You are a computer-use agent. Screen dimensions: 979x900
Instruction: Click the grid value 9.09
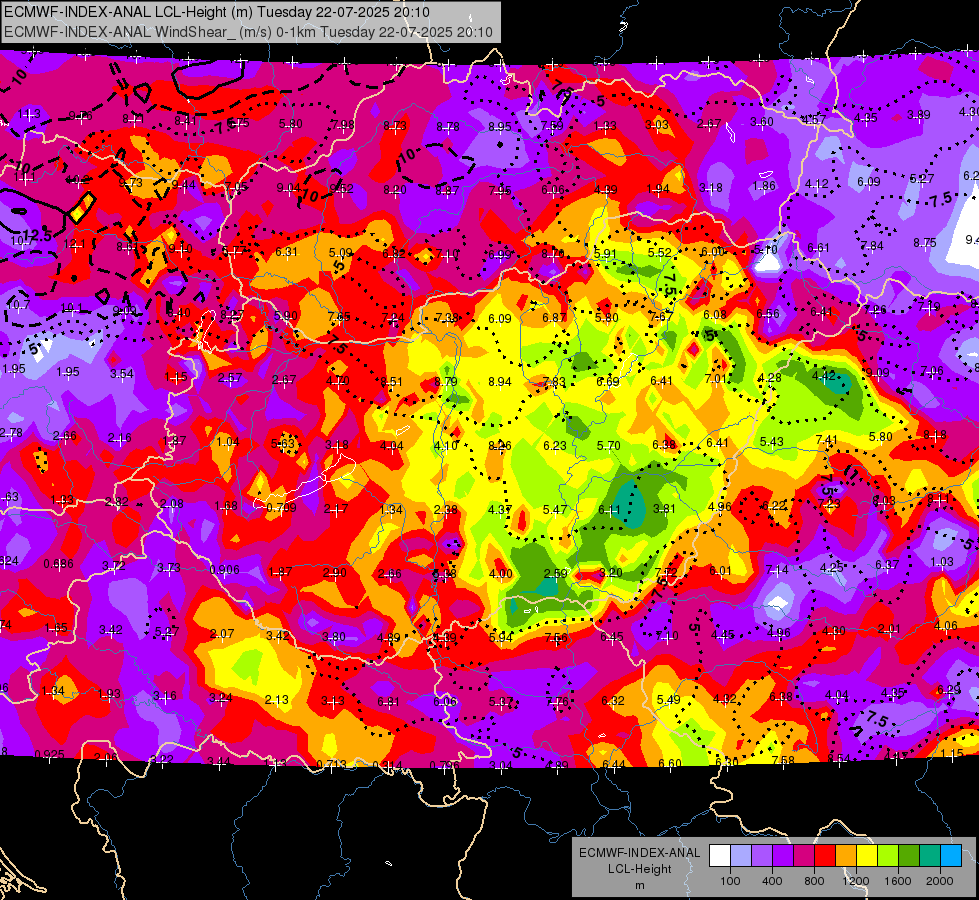point(877,373)
